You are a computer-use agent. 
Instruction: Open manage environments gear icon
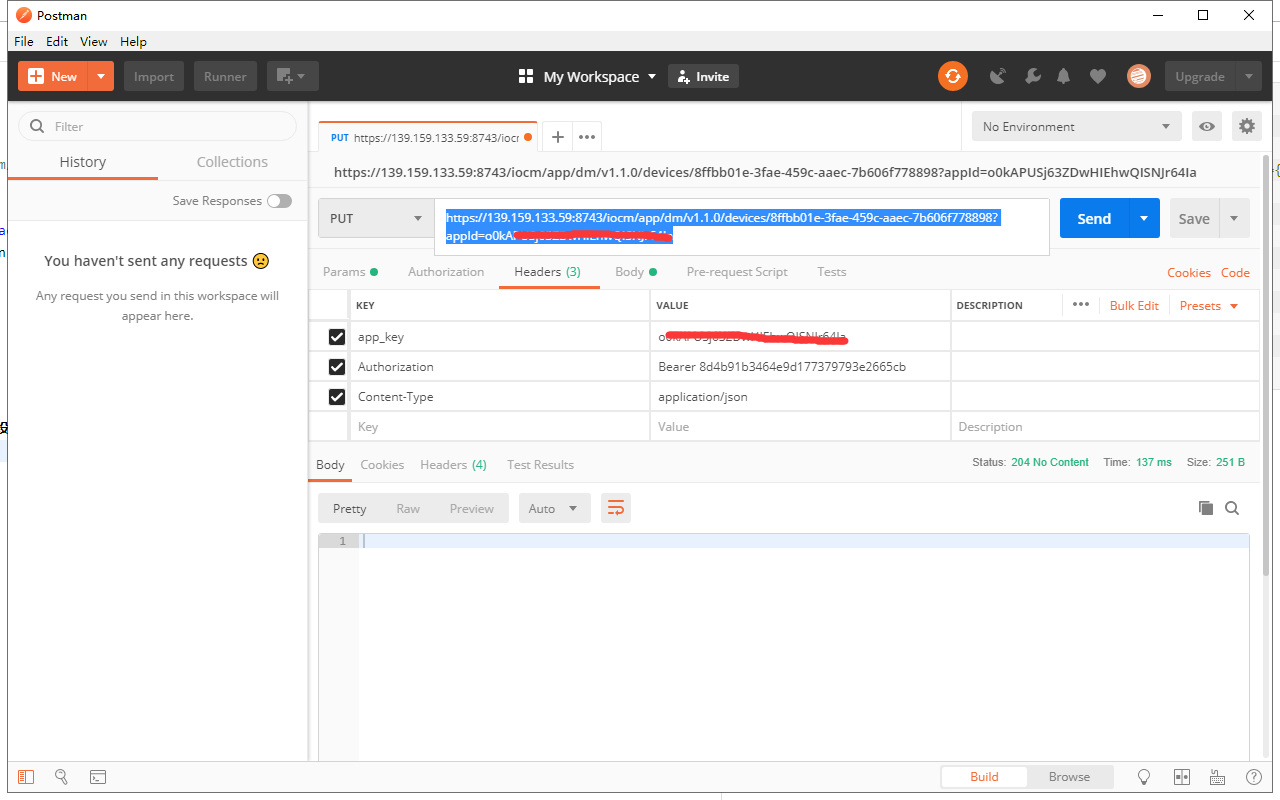tap(1247, 126)
